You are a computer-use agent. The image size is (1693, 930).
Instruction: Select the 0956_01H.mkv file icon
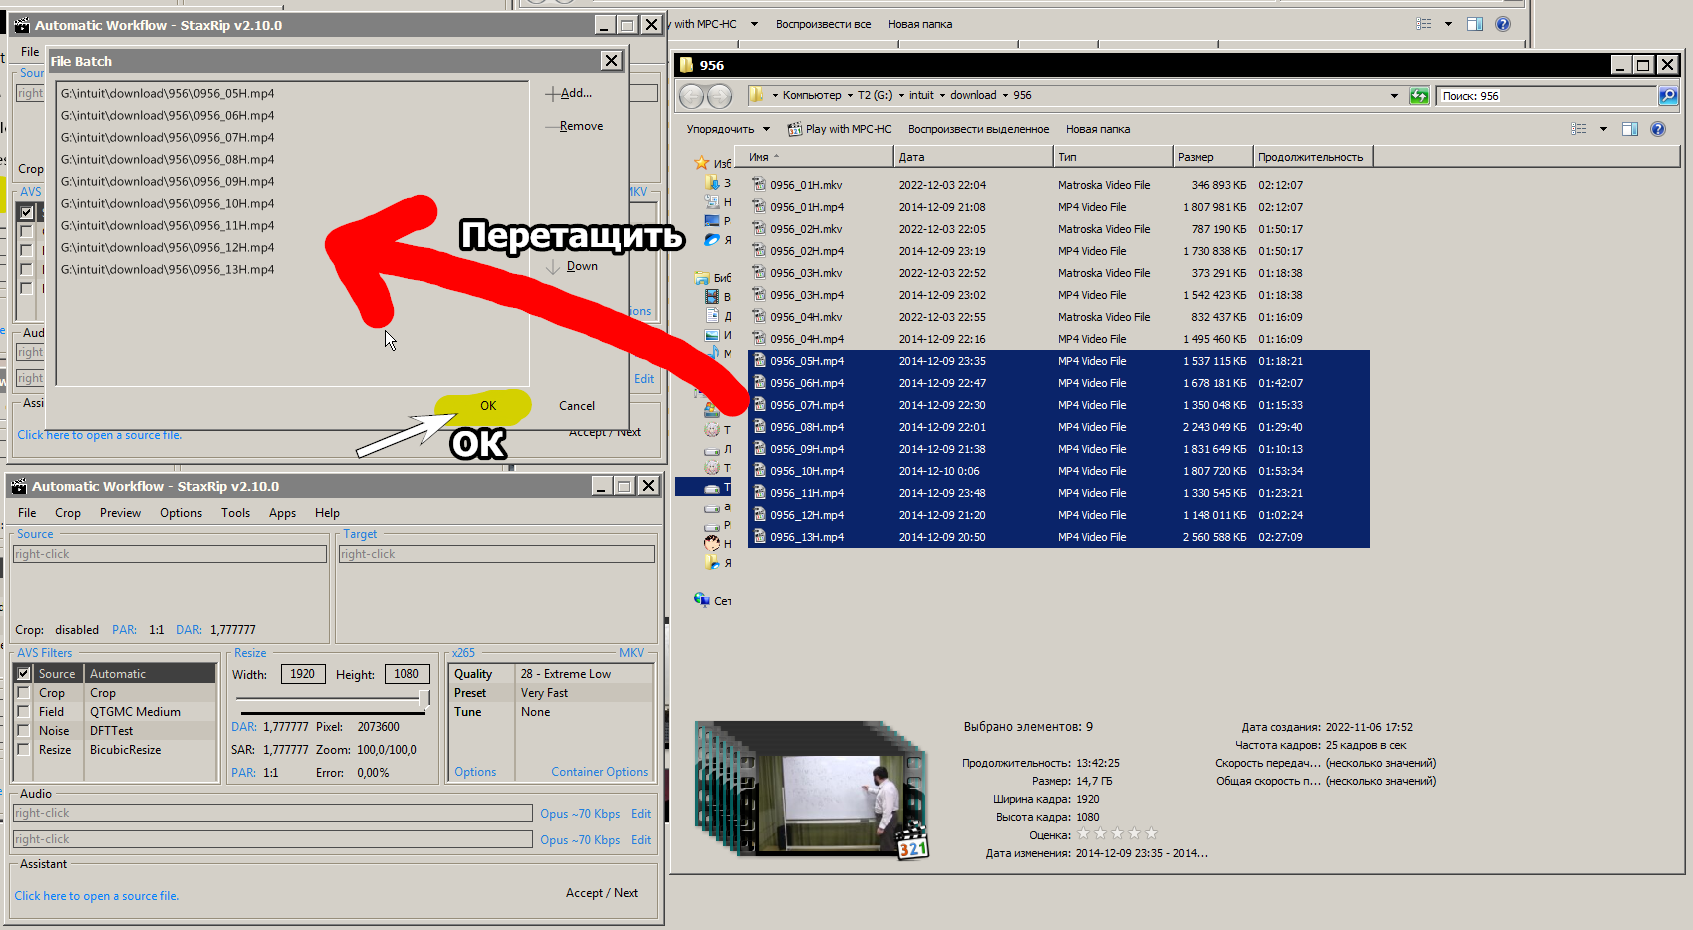coord(759,185)
